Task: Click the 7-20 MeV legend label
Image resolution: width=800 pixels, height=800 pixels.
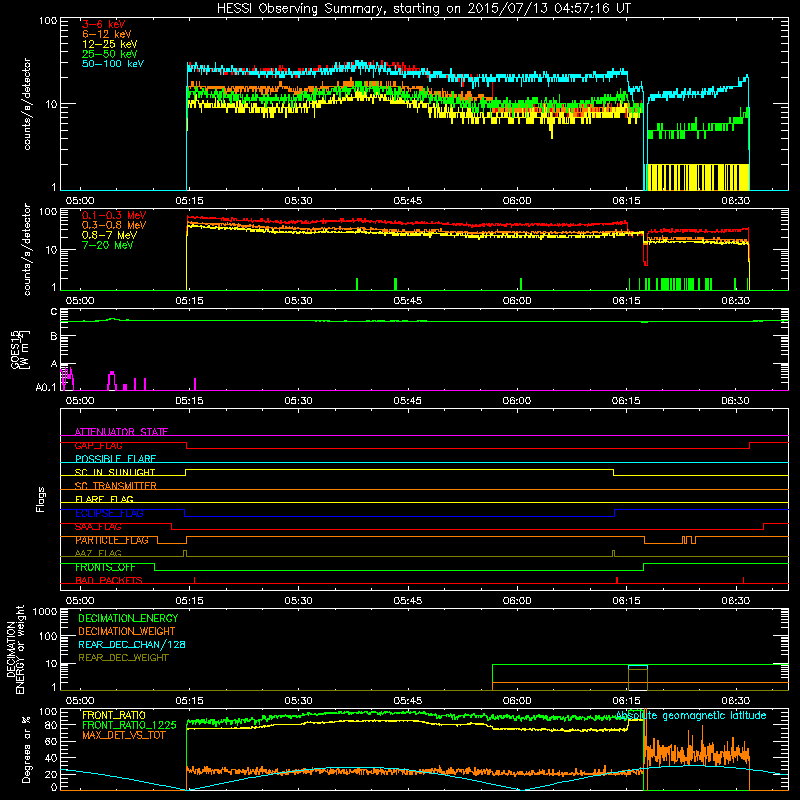Action: click(108, 245)
